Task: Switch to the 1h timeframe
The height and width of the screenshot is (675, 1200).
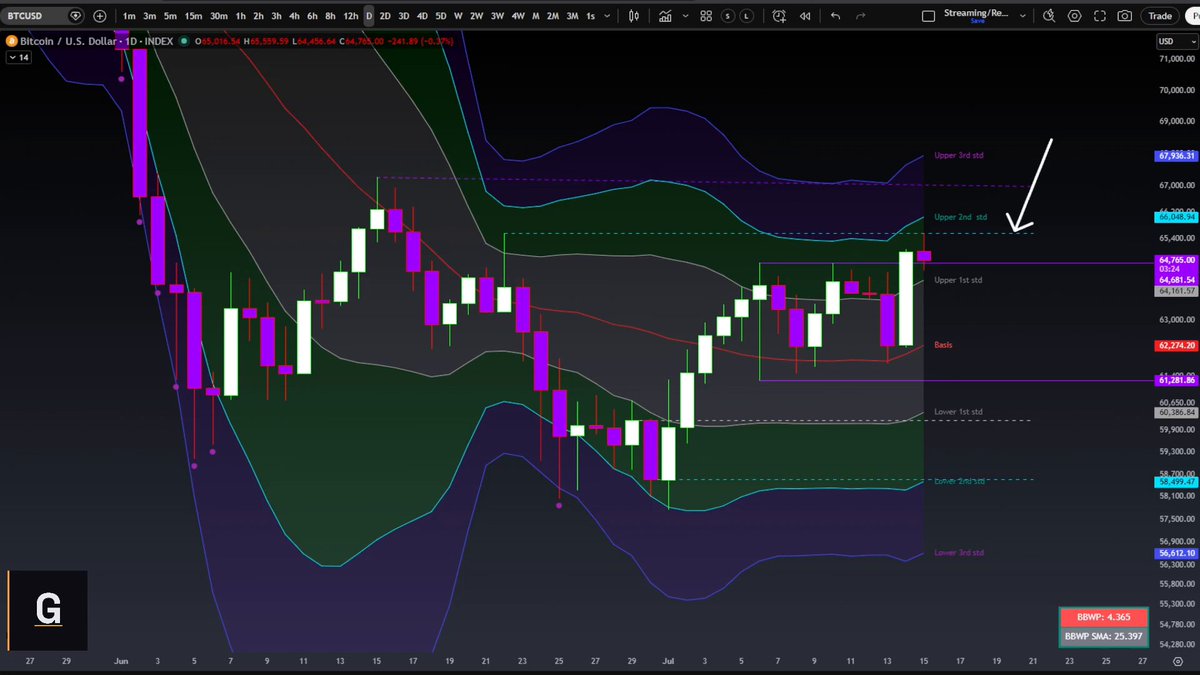Action: pyautogui.click(x=240, y=16)
